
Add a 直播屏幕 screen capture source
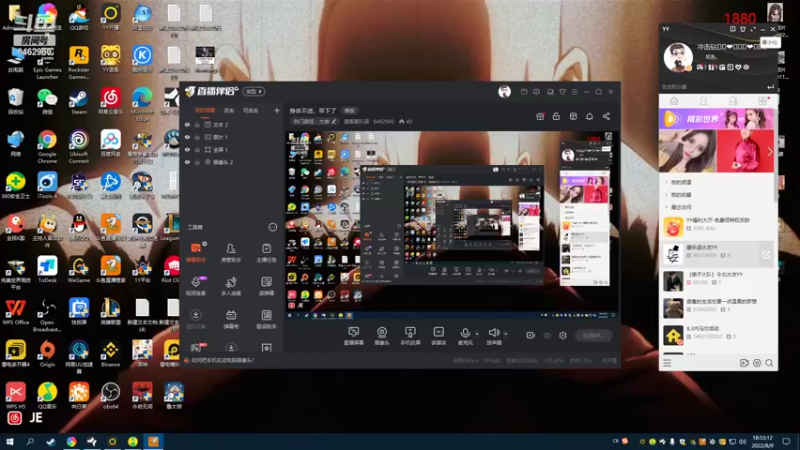[x=354, y=336]
